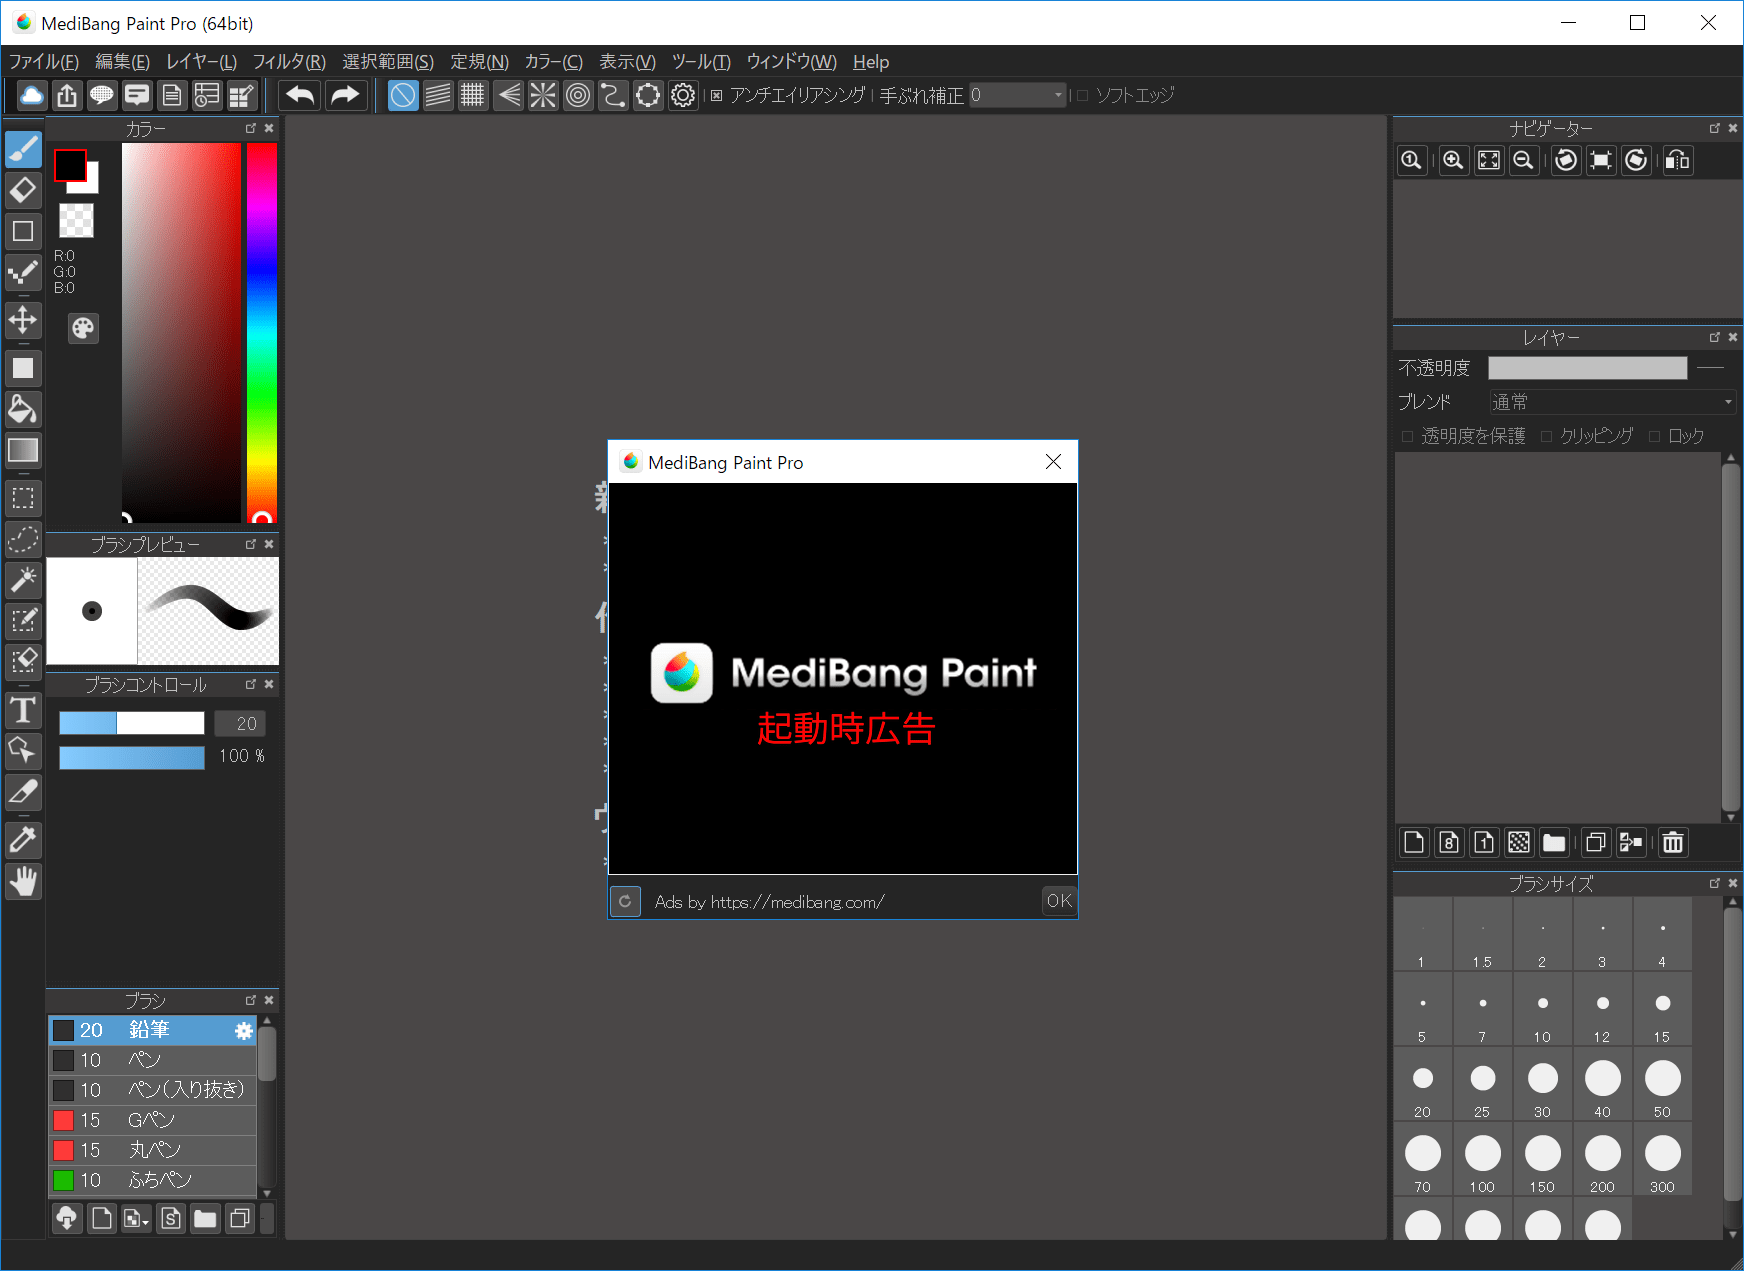The height and width of the screenshot is (1271, 1744).
Task: Pick a color with the Eyedropper tool
Action: (x=23, y=840)
